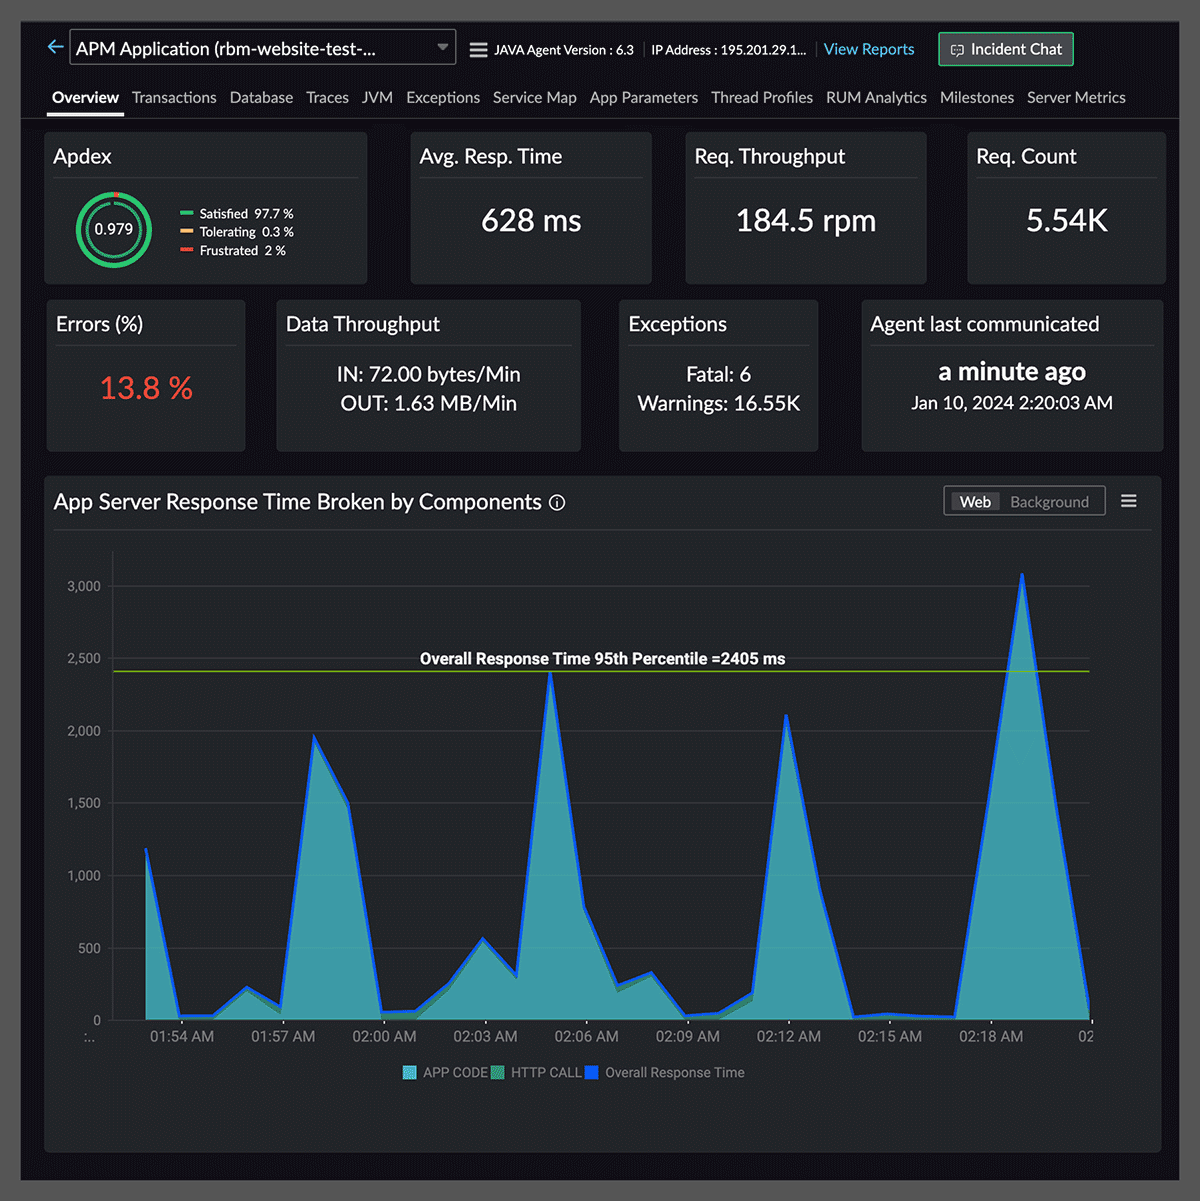Switch to the RUM Analytics tab
This screenshot has width=1200, height=1201.
(876, 98)
